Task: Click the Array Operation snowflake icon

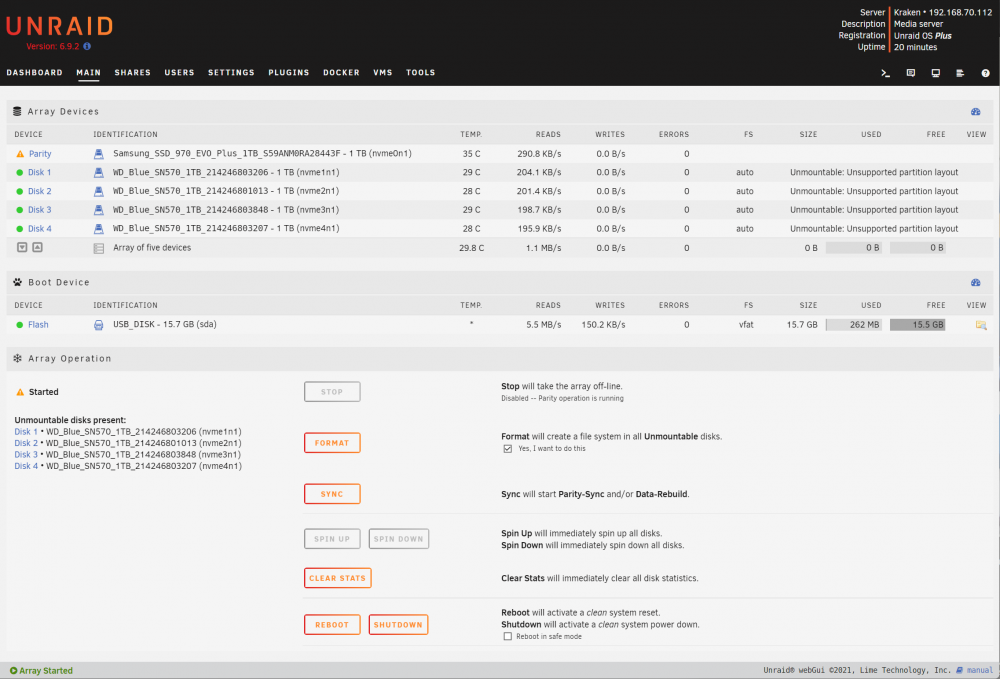Action: (x=18, y=358)
